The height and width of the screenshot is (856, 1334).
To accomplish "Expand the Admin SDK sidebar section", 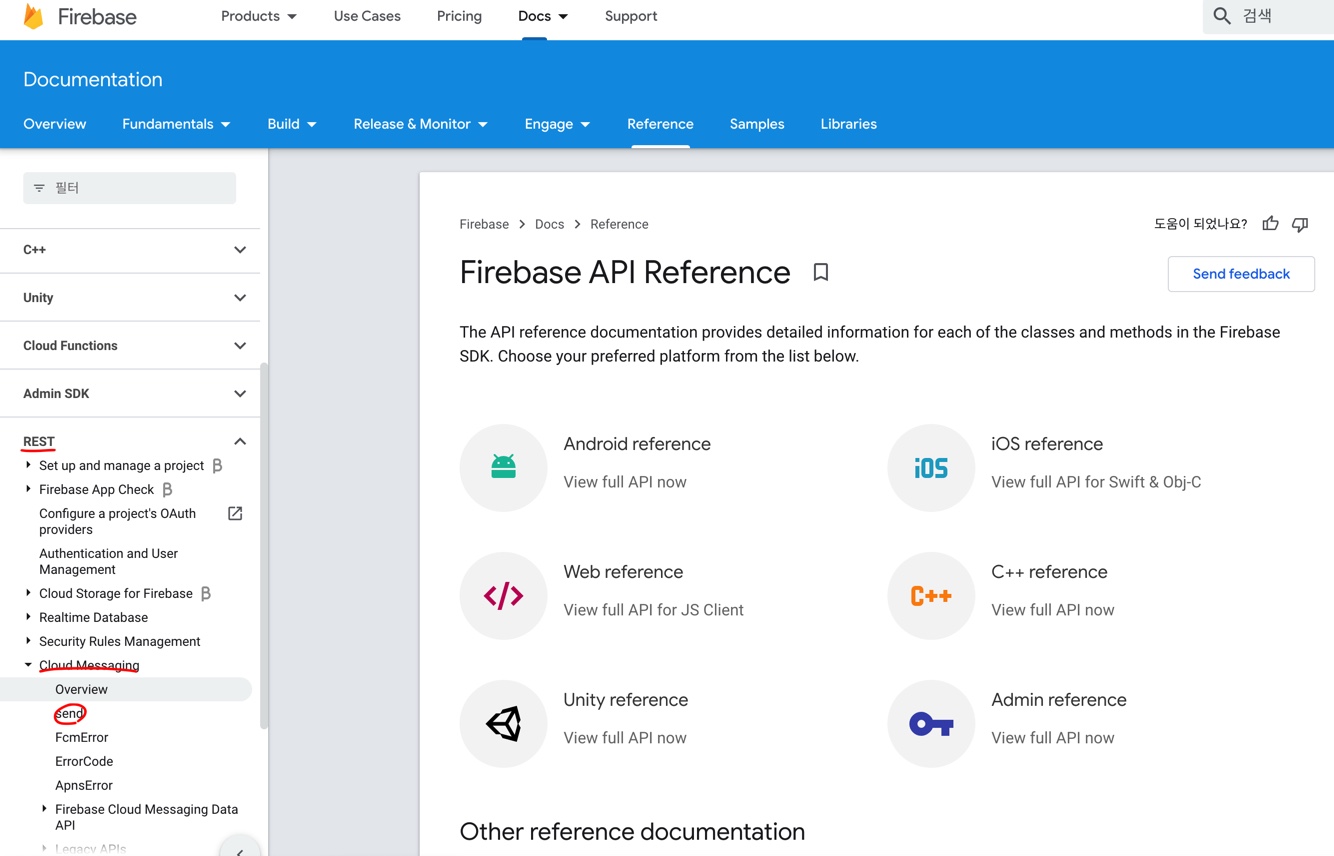I will coord(240,394).
